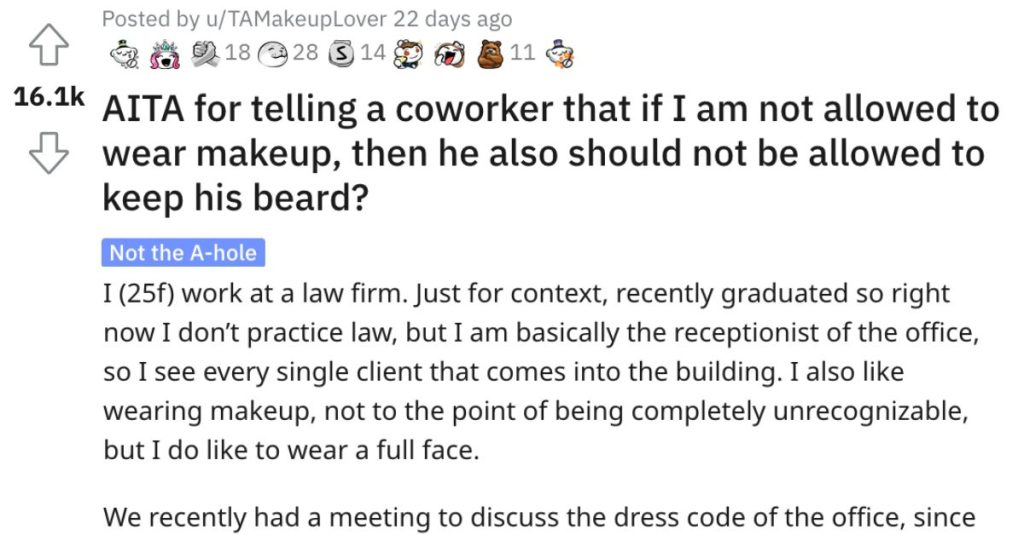Click the bear hug award icon
This screenshot has height=535, width=1024.
[x=491, y=53]
